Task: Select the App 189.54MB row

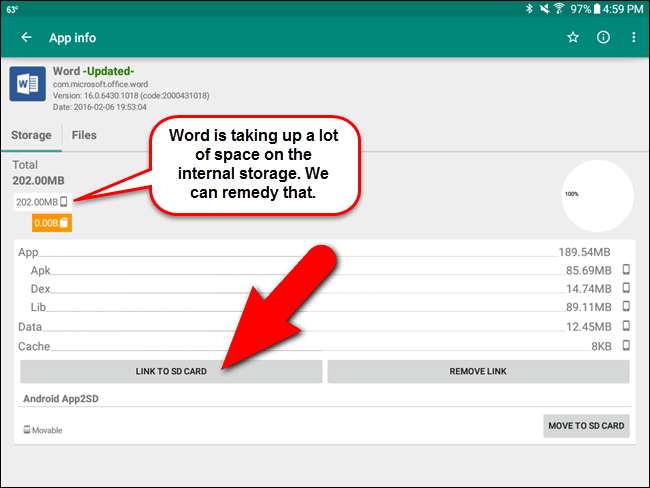Action: pos(323,252)
